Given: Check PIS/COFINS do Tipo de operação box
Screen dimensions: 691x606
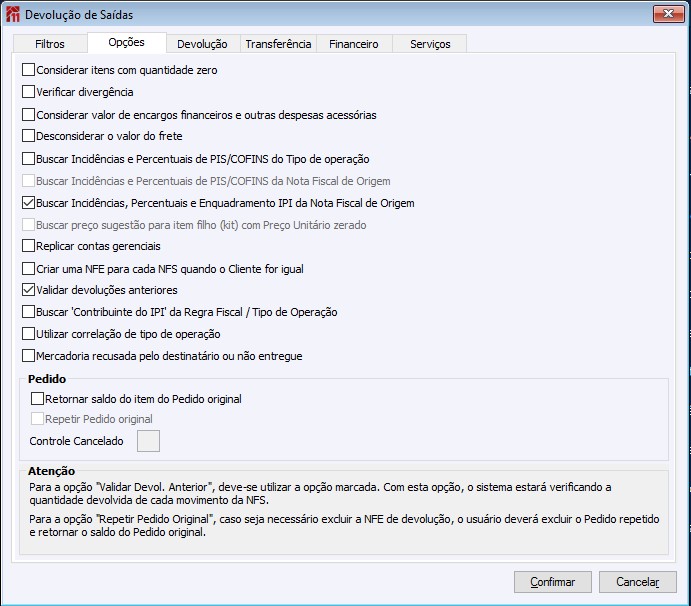Looking at the screenshot, I should (x=29, y=159).
